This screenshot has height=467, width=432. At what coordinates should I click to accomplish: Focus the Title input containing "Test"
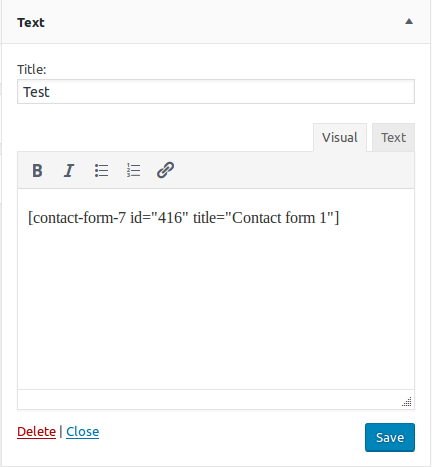pyautogui.click(x=216, y=92)
